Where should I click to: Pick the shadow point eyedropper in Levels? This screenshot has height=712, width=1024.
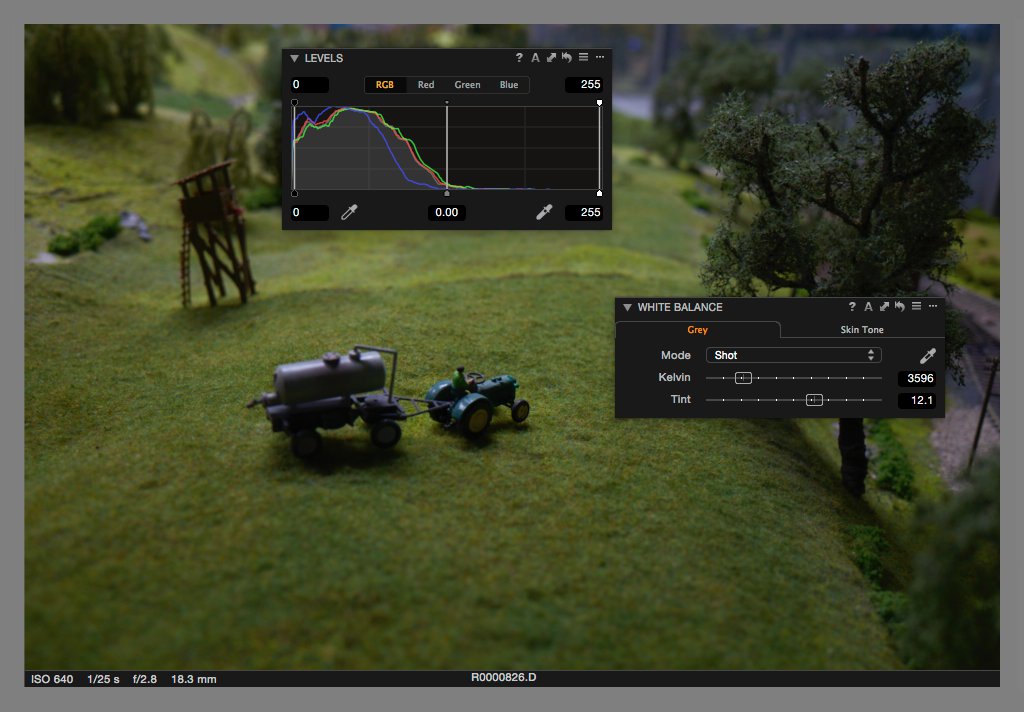tap(349, 212)
